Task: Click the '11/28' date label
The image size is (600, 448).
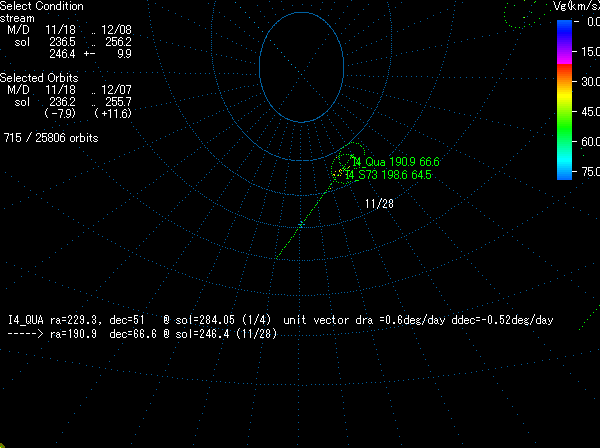Action: coord(379,204)
